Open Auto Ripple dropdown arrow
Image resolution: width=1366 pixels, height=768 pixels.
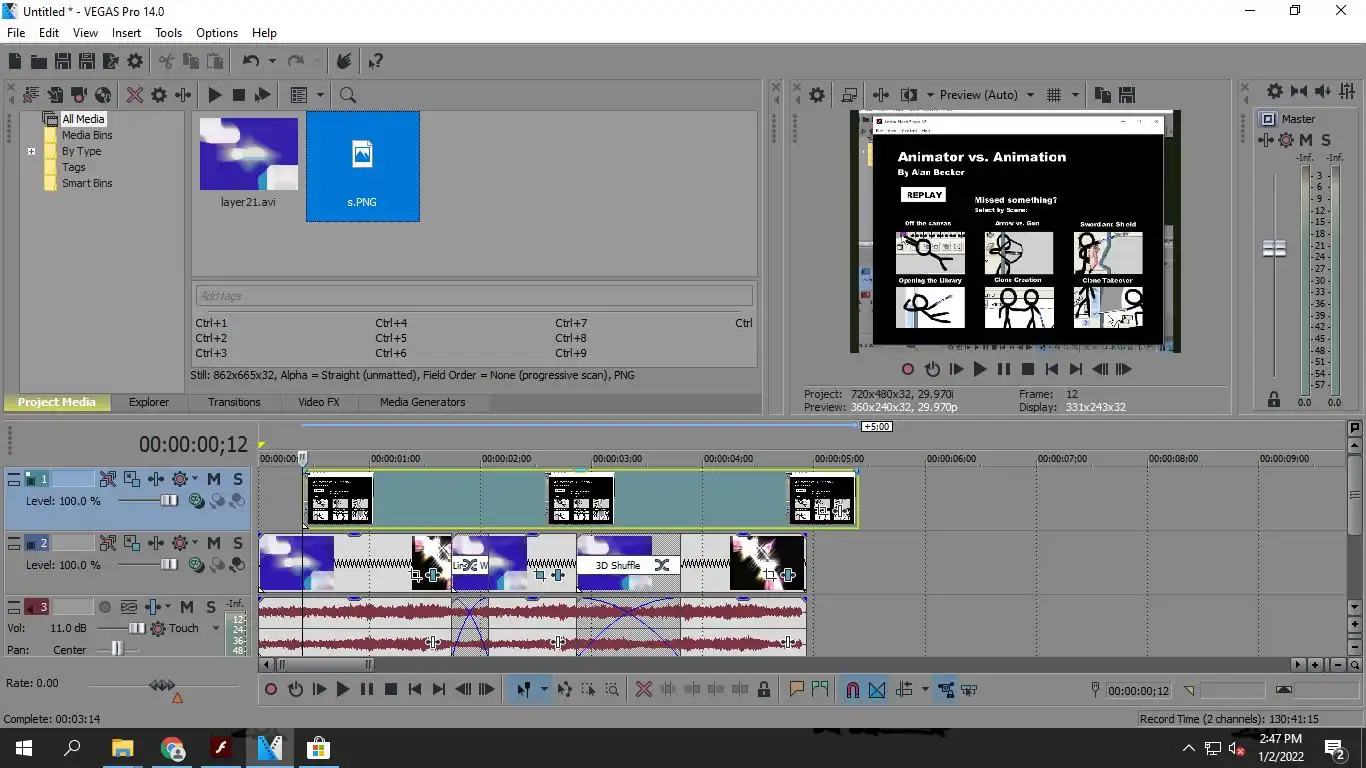[x=925, y=689]
